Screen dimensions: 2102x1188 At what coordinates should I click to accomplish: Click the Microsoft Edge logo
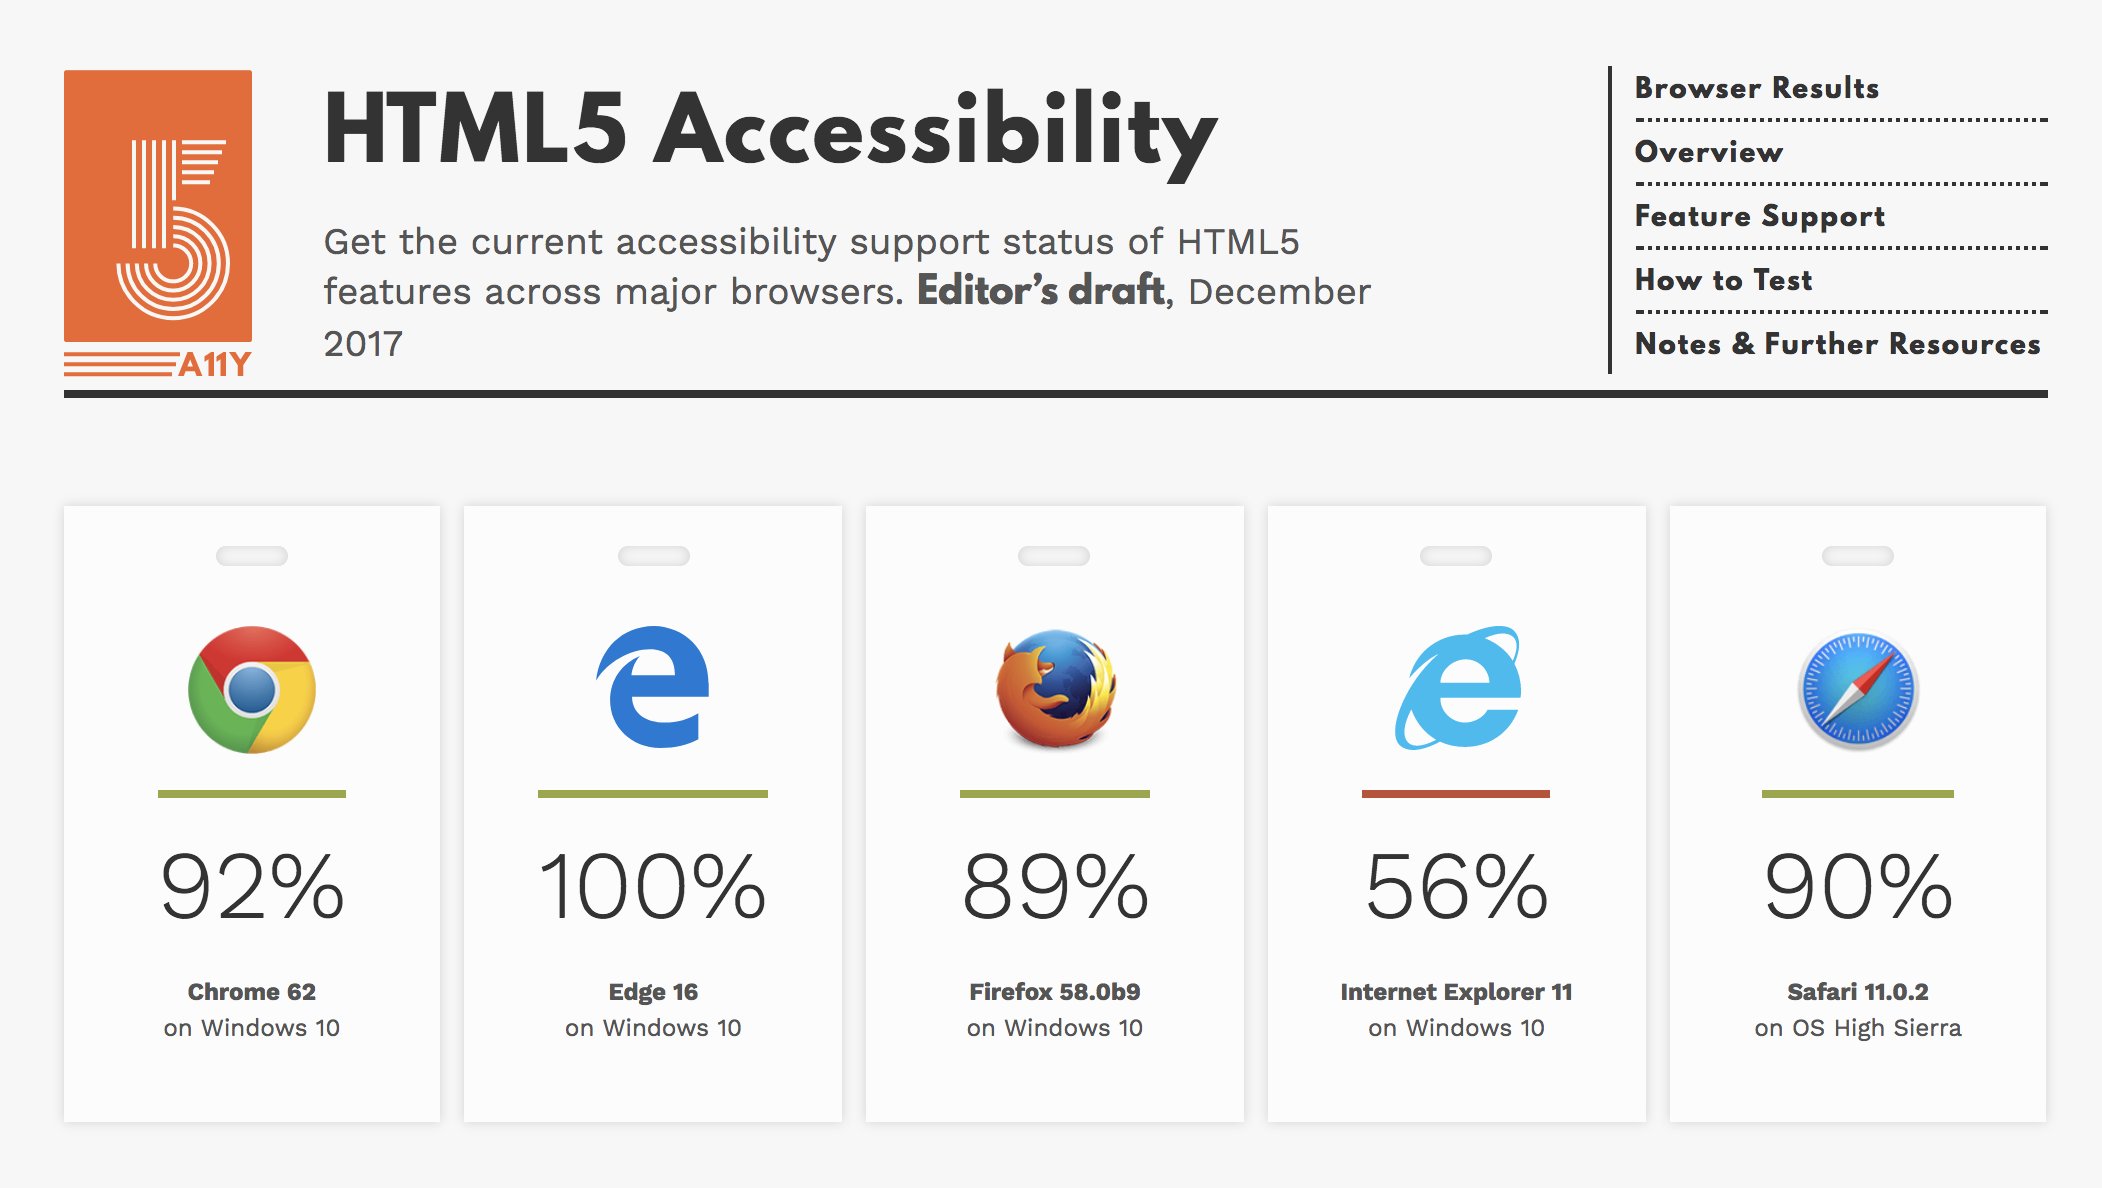tap(653, 687)
